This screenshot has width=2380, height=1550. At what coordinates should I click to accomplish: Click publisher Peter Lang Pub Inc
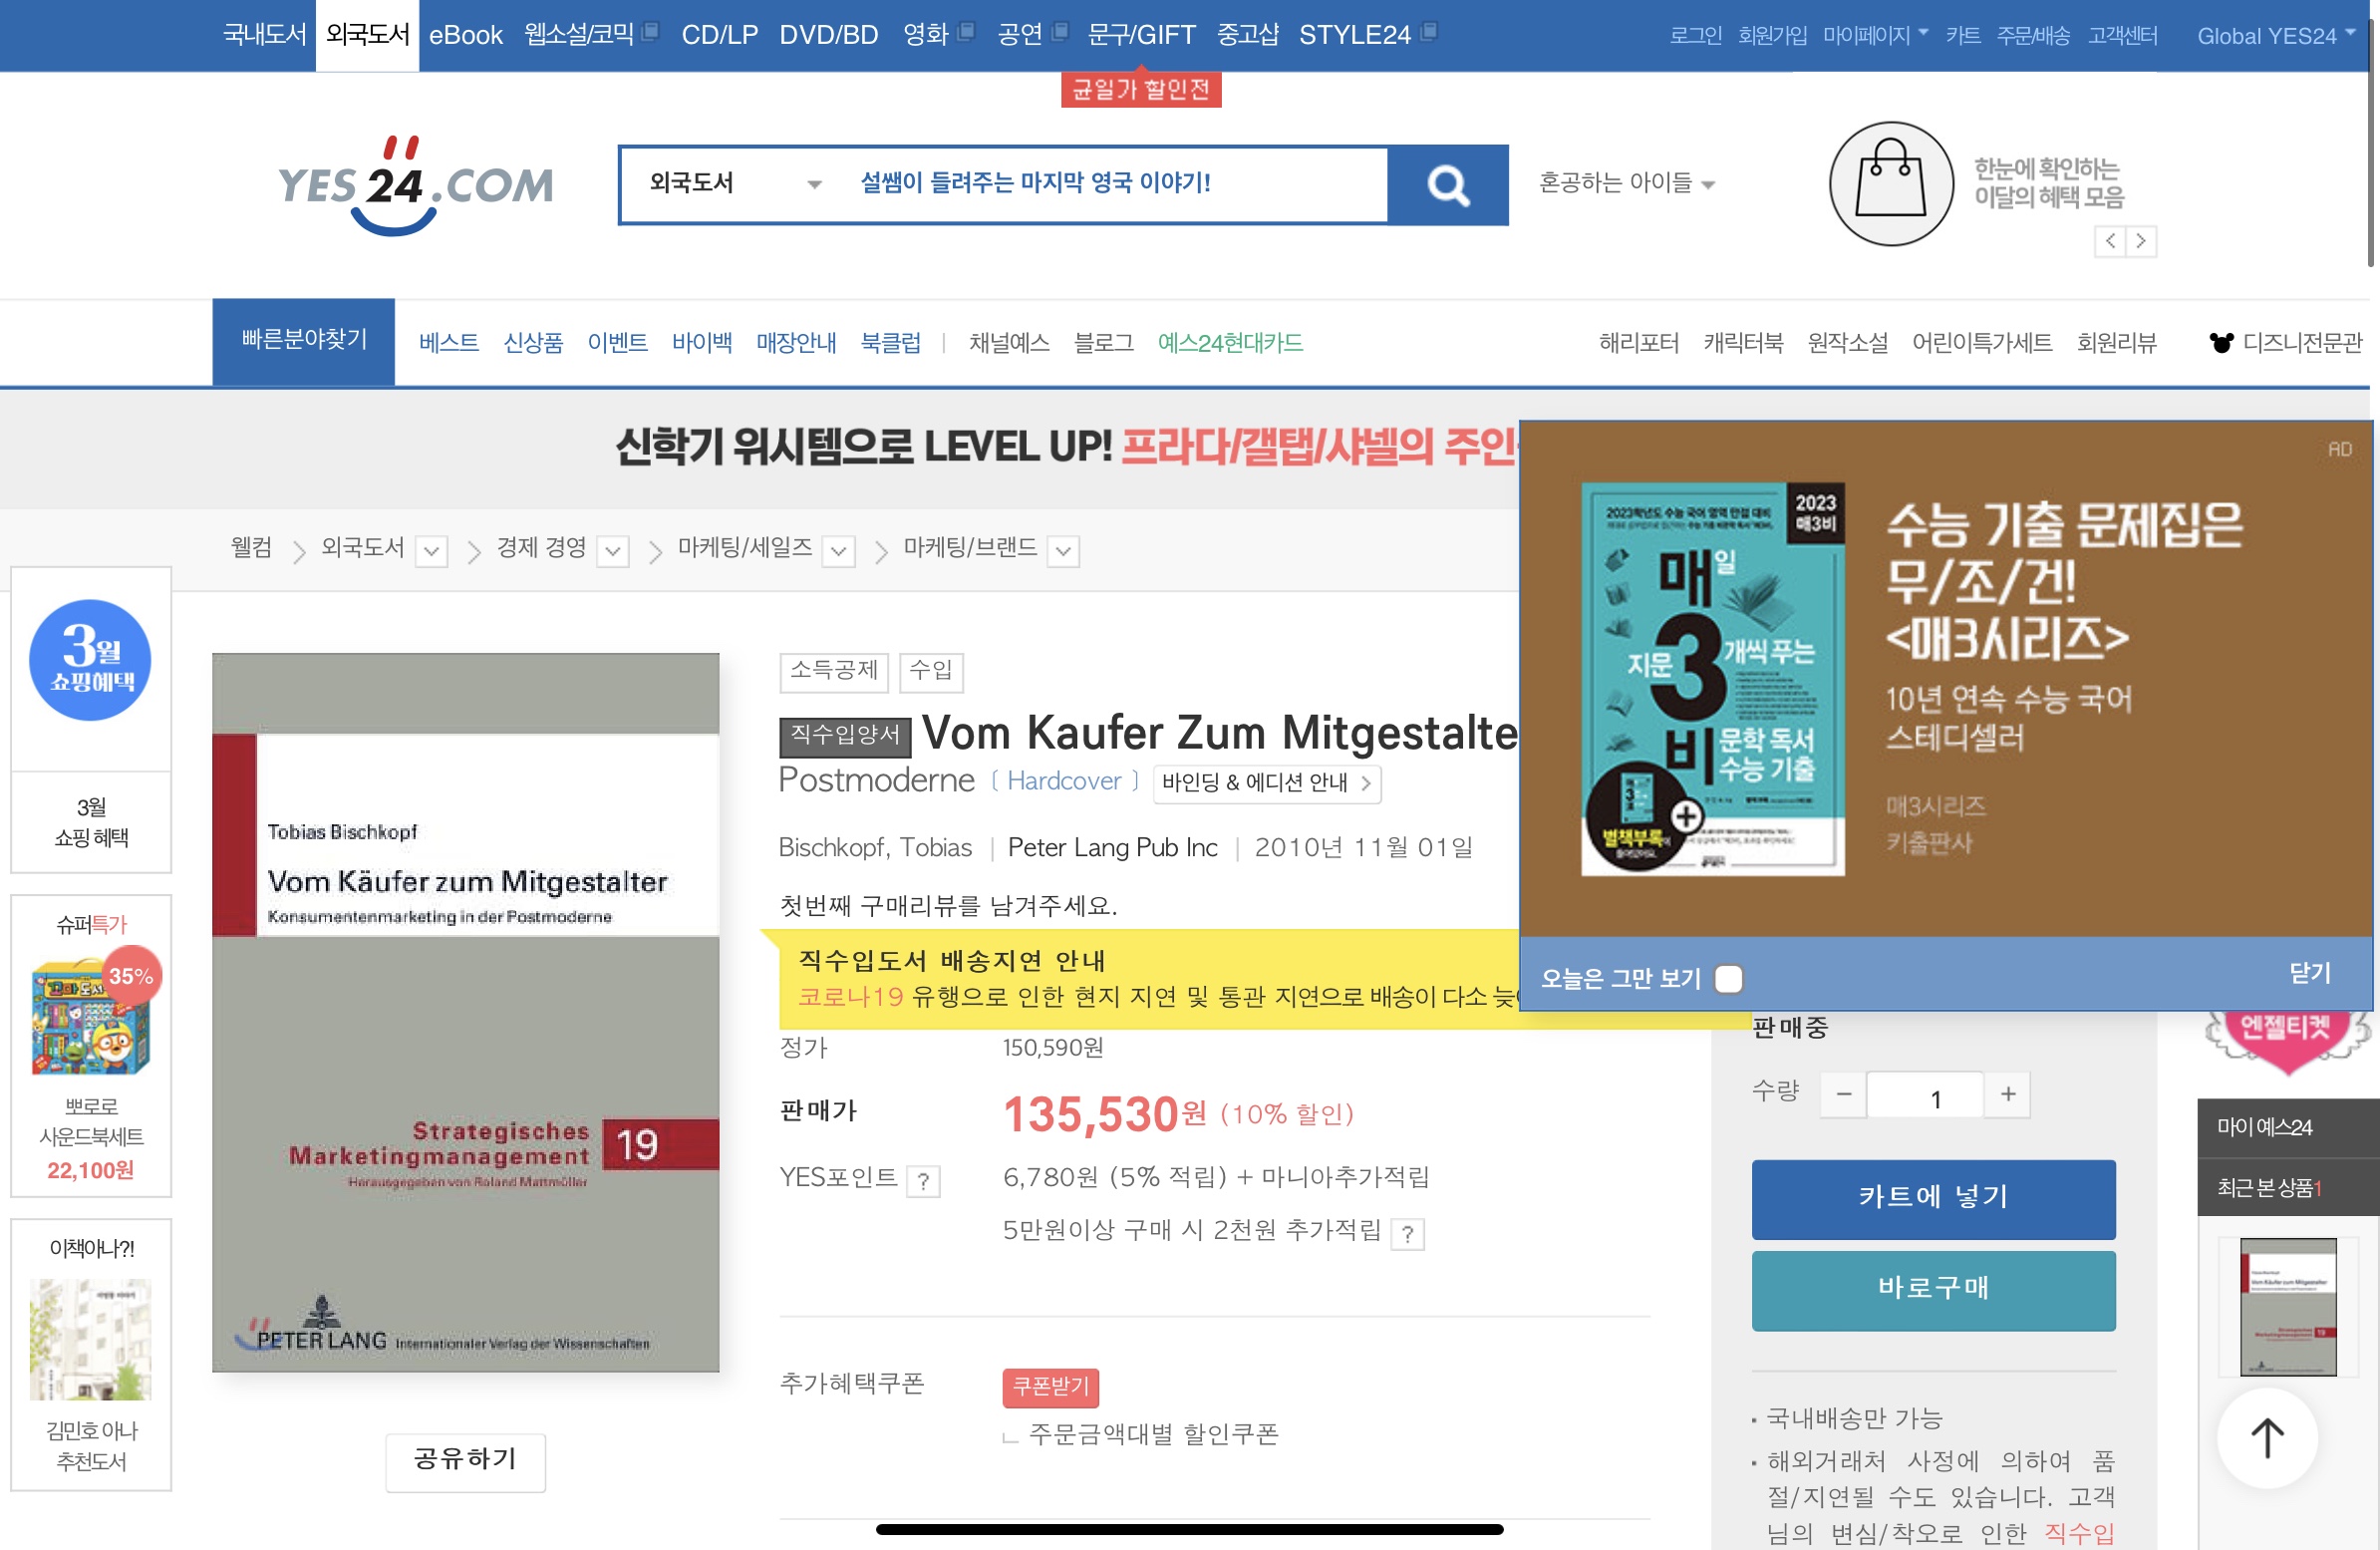tap(1112, 848)
